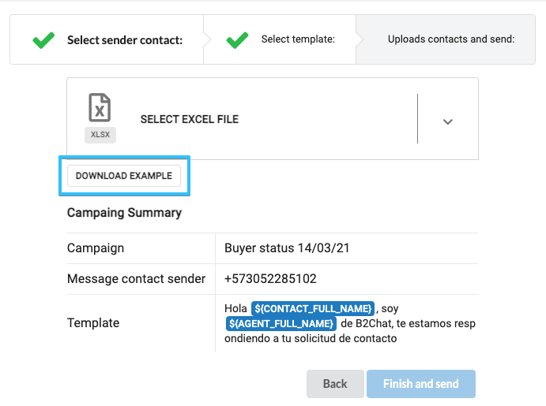
Task: Click the Download Example button
Action: (x=124, y=175)
